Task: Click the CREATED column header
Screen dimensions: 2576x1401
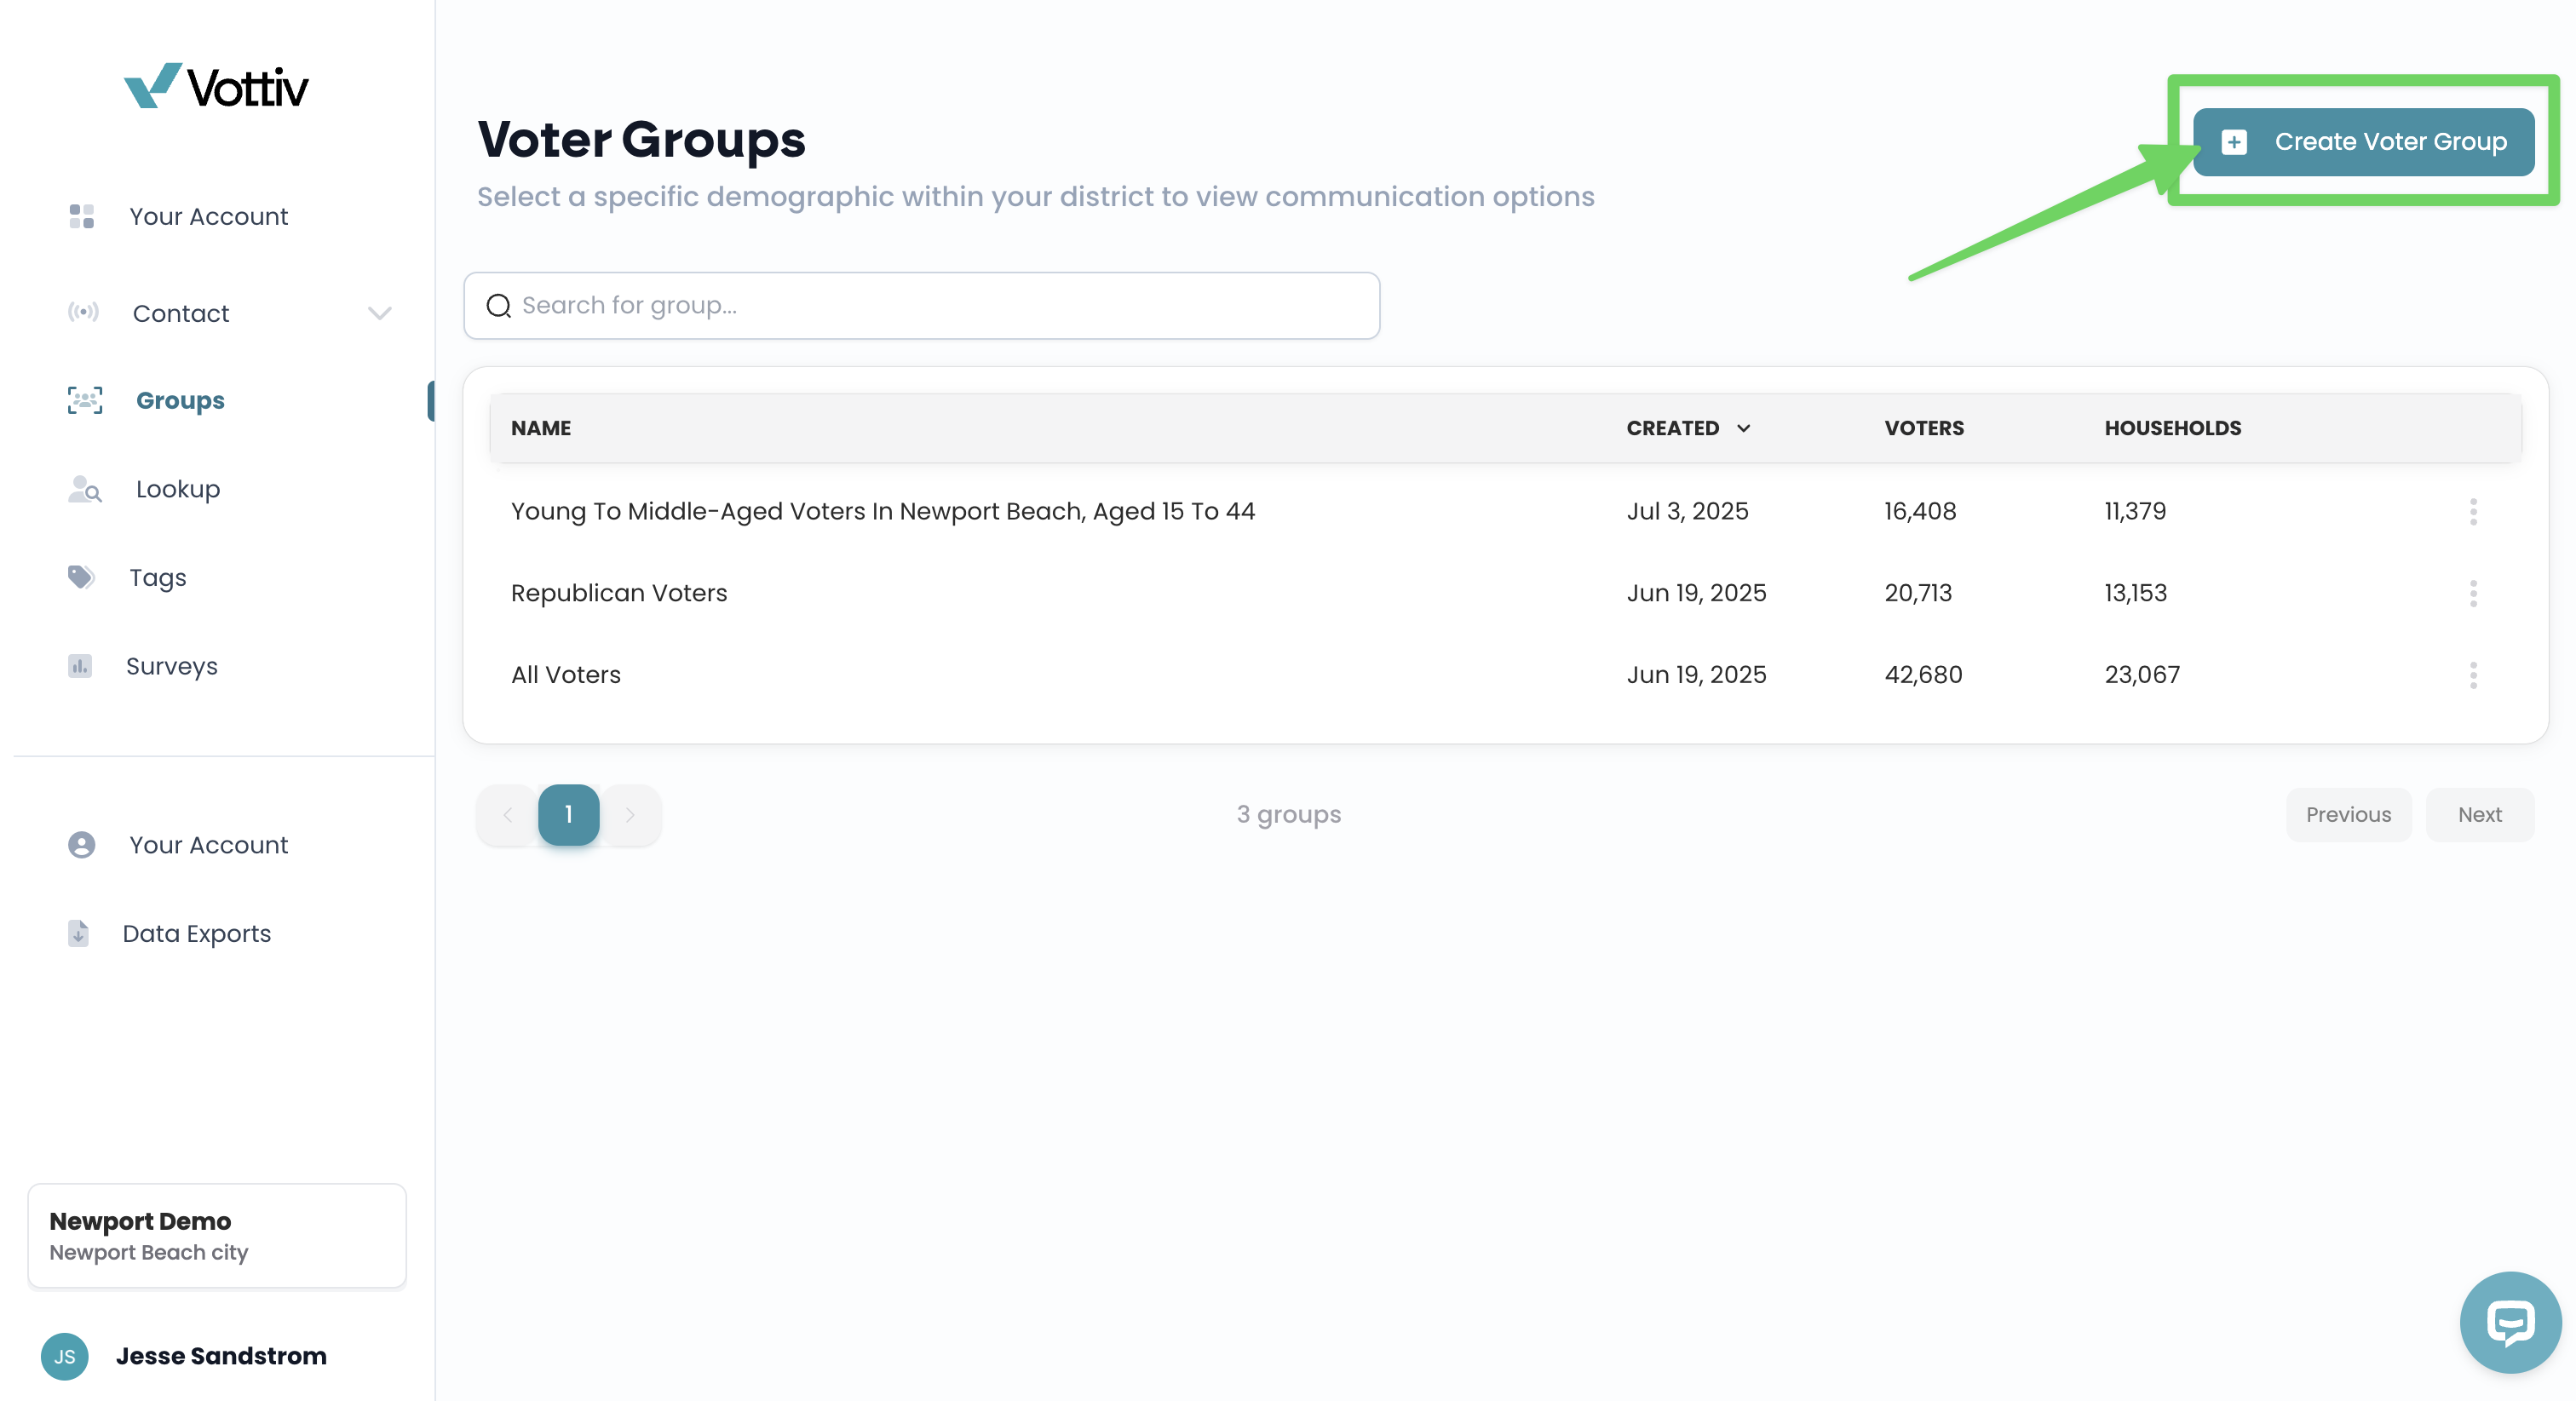Action: pyautogui.click(x=1672, y=428)
